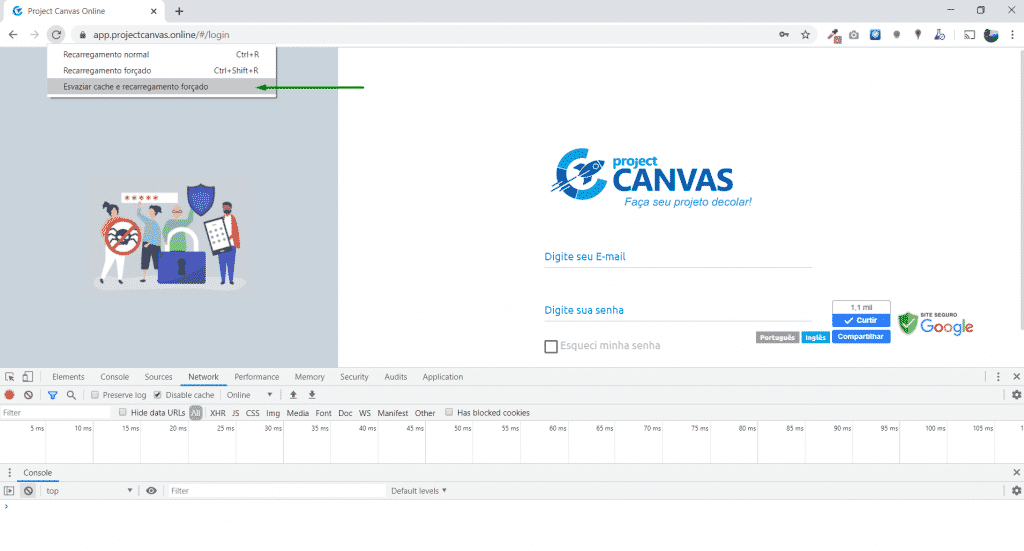Click the Digite sua senha field

tap(678, 311)
